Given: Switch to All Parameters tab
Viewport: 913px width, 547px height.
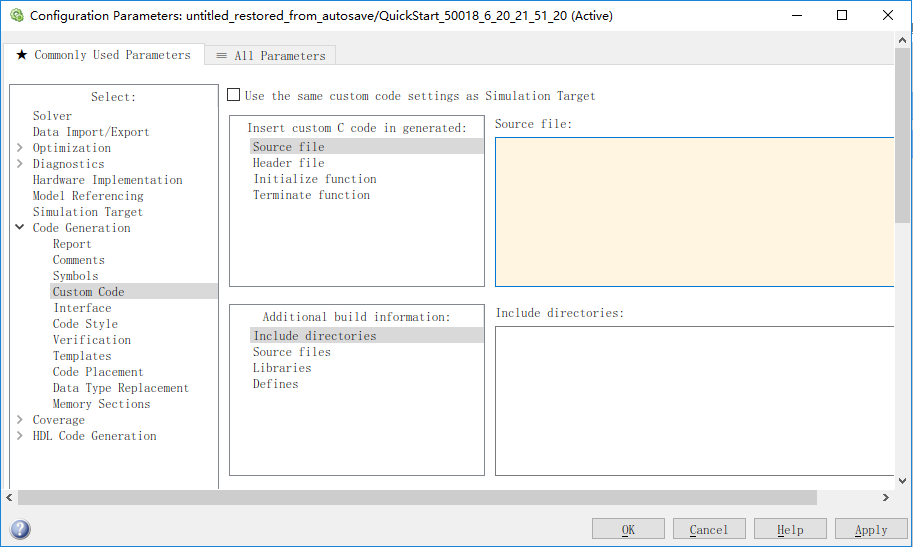Looking at the screenshot, I should [x=271, y=56].
